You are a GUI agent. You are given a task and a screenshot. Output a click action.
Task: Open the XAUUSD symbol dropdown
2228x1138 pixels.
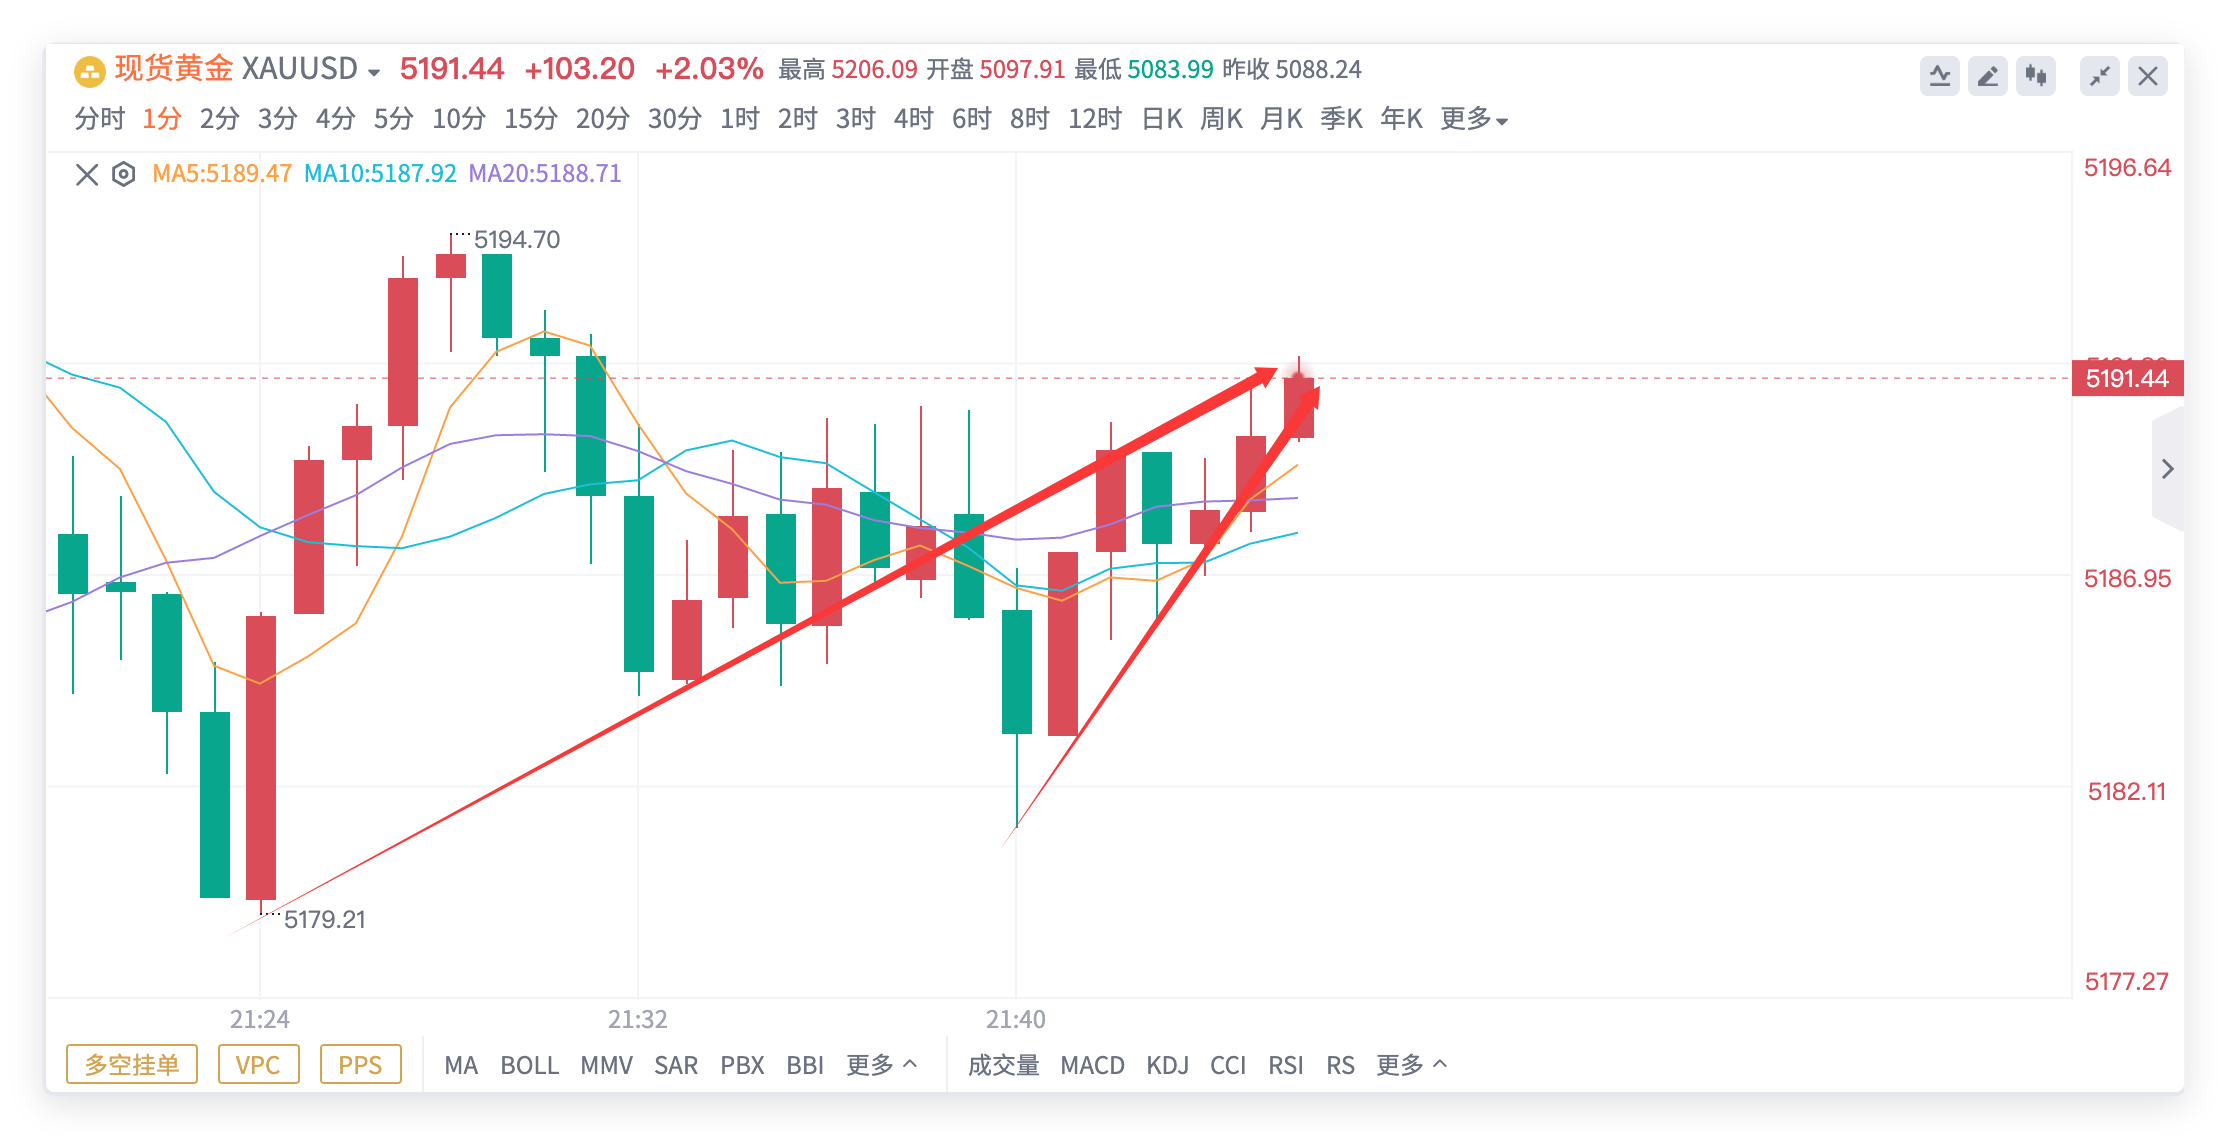(x=374, y=71)
